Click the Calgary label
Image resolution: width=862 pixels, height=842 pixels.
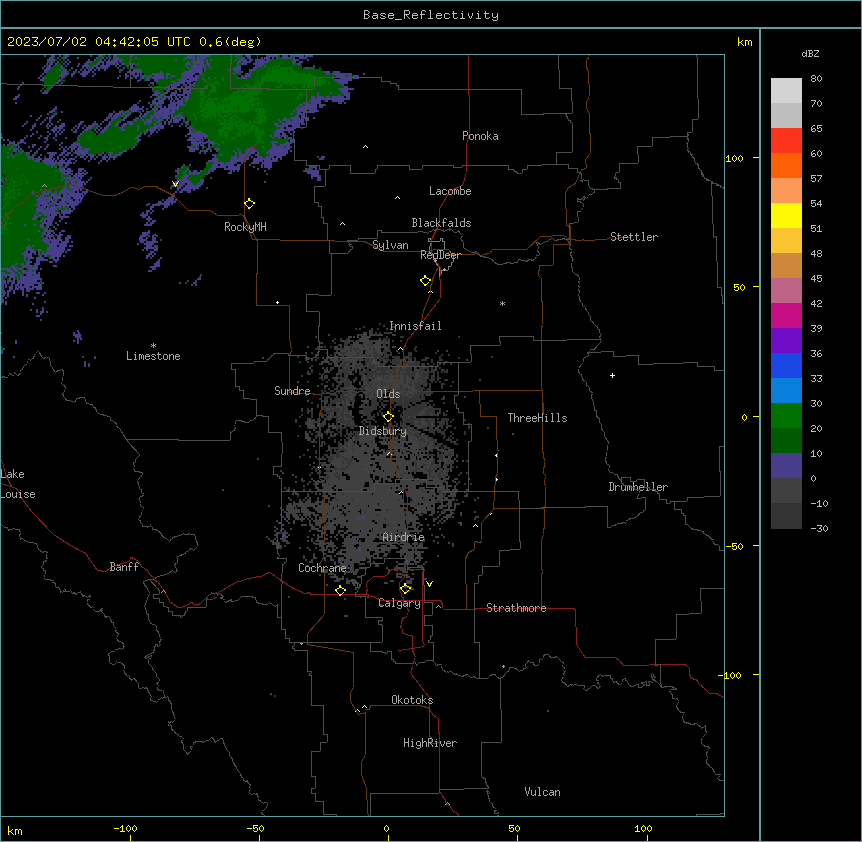point(399,603)
